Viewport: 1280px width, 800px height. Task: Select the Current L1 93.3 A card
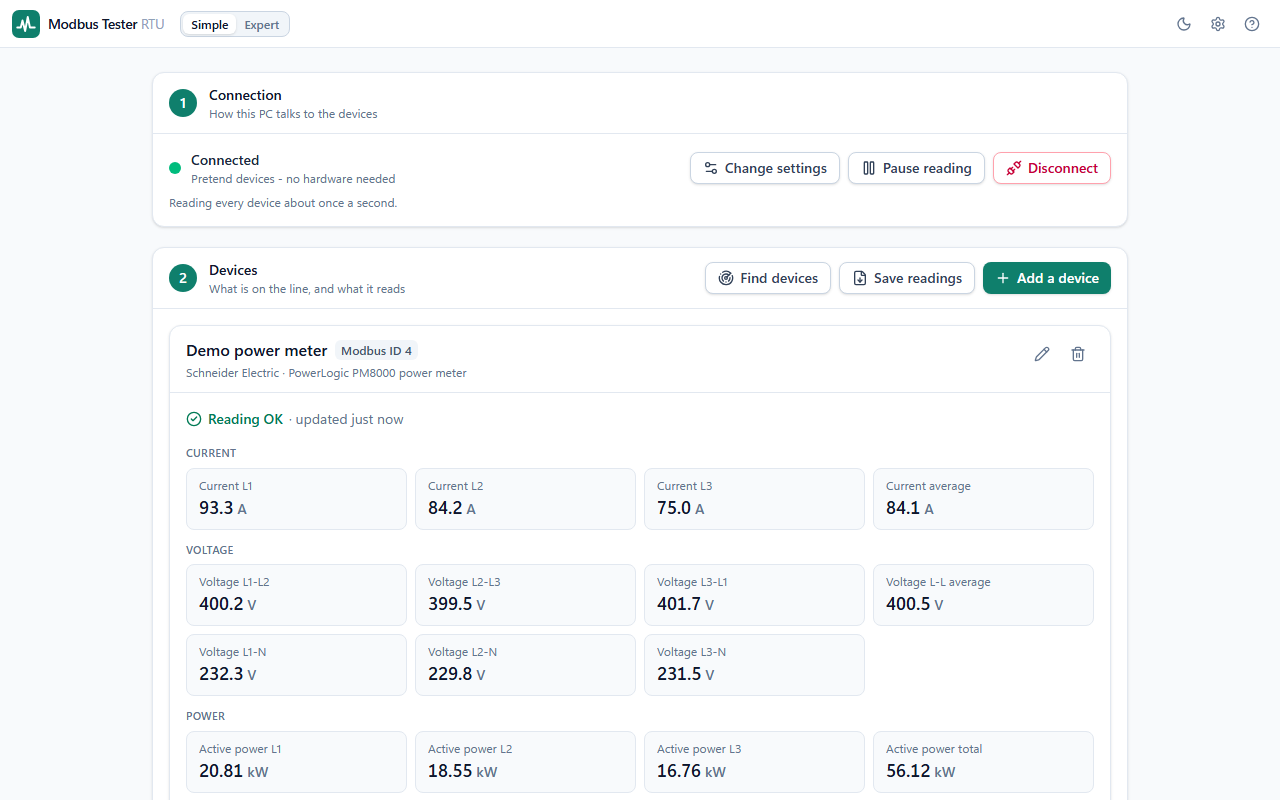tap(296, 499)
